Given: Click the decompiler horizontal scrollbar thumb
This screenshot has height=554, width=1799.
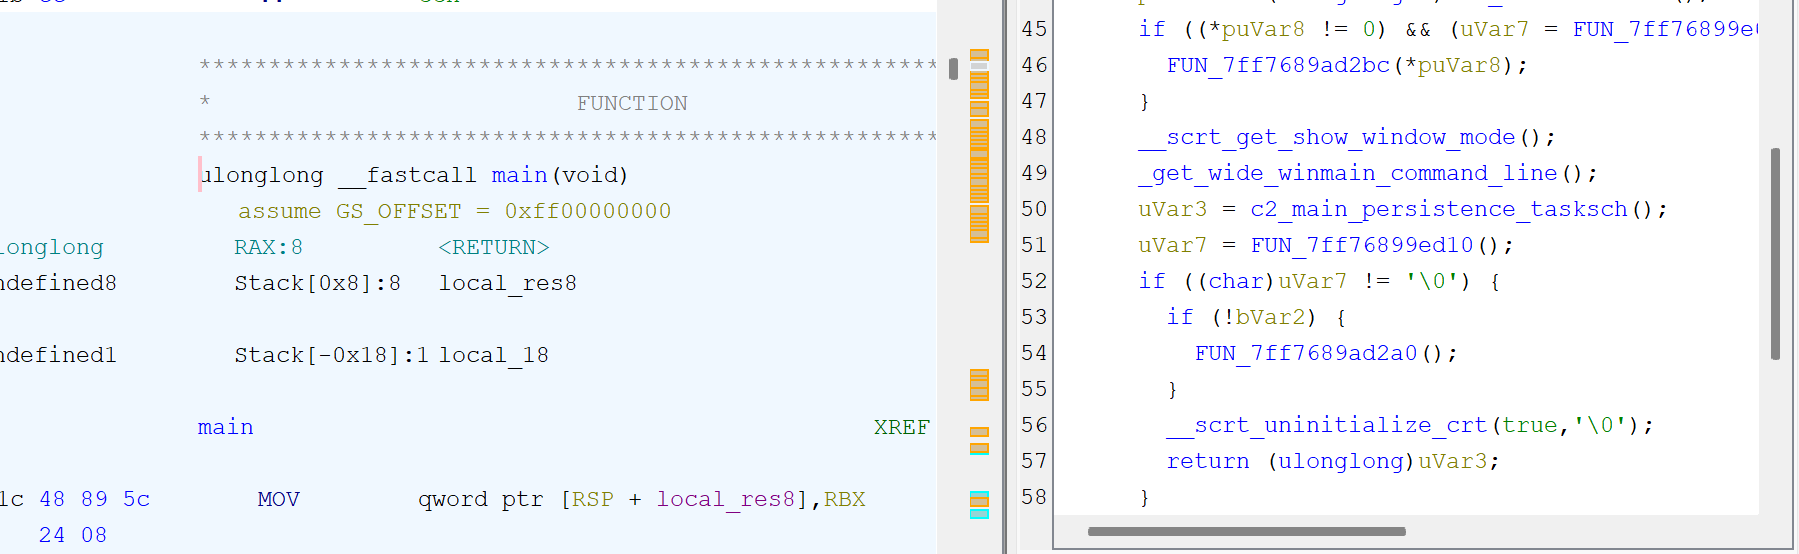Looking at the screenshot, I should click(1246, 532).
